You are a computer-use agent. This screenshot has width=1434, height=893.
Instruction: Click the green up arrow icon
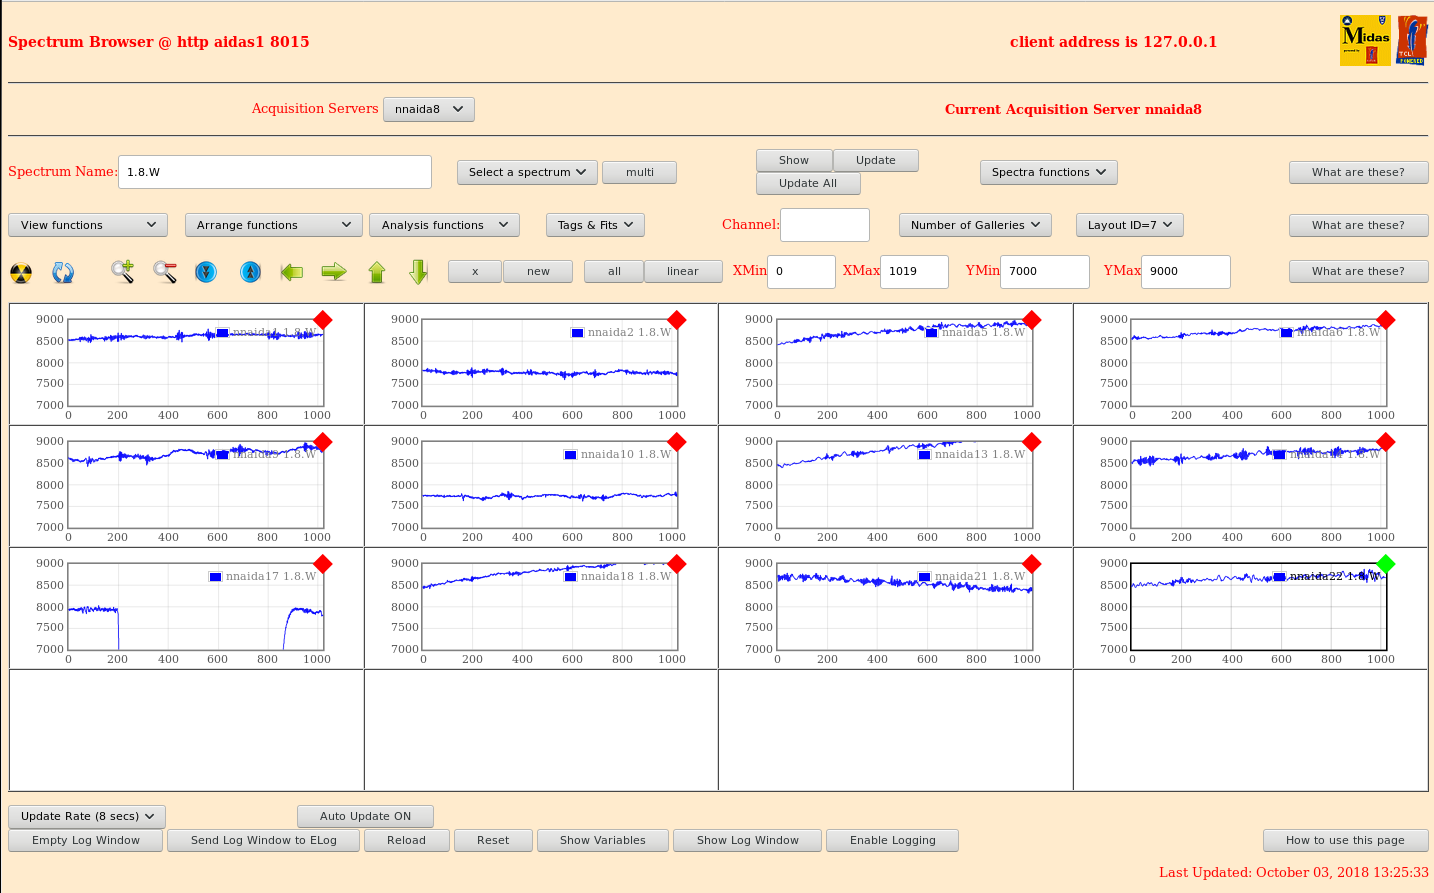tap(377, 271)
